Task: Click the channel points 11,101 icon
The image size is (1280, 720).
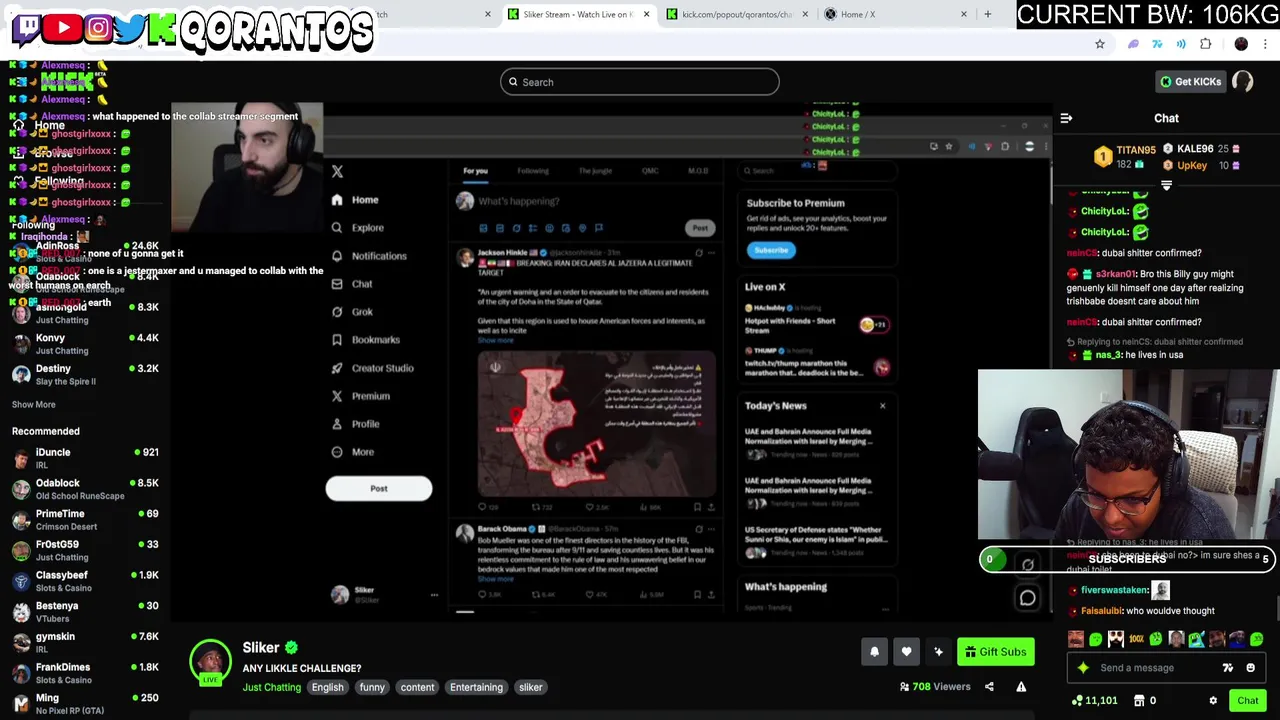Action: (1077, 701)
